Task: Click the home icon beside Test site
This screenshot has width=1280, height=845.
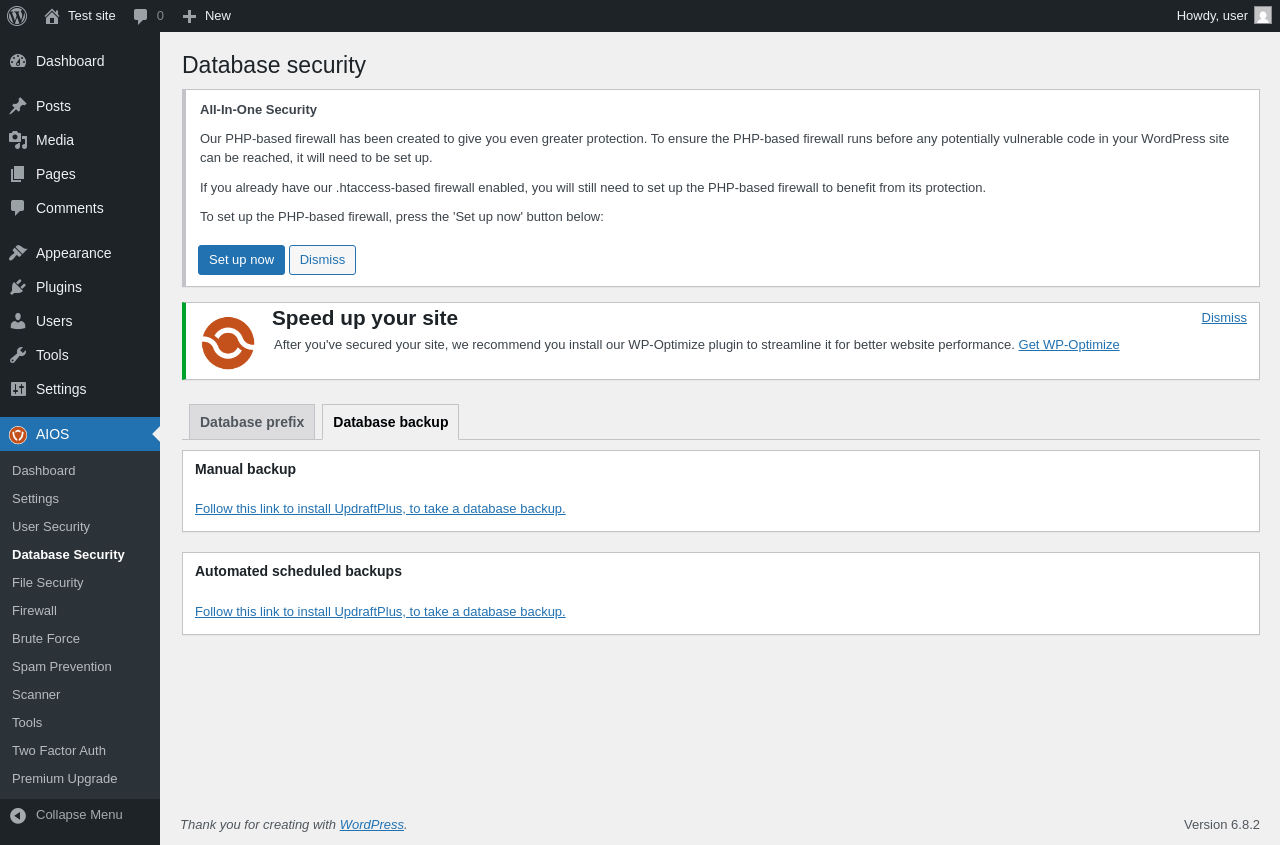Action: tap(52, 16)
